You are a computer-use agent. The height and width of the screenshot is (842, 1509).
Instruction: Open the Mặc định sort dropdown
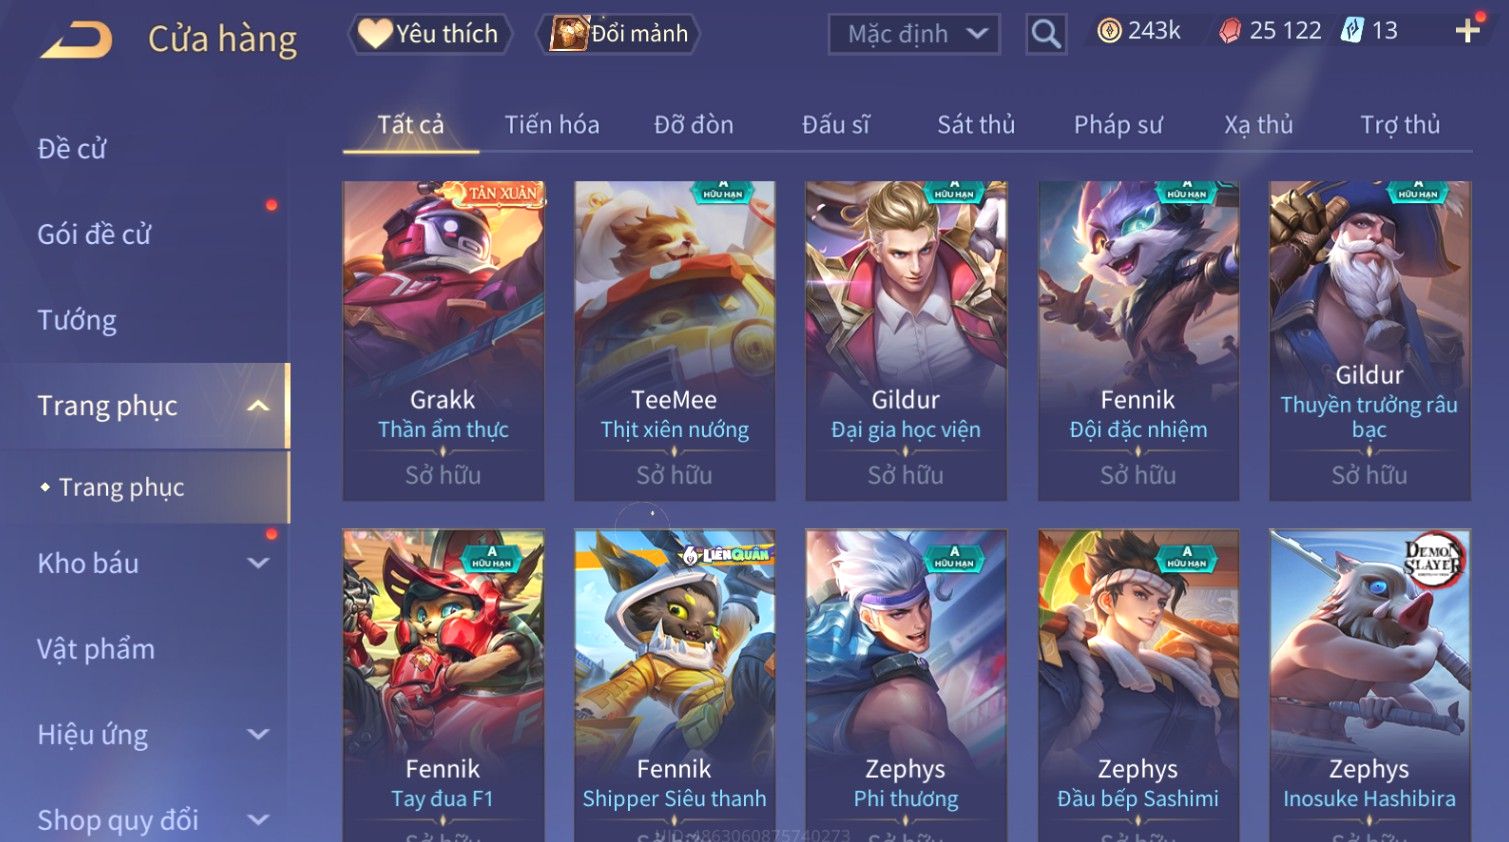[914, 34]
